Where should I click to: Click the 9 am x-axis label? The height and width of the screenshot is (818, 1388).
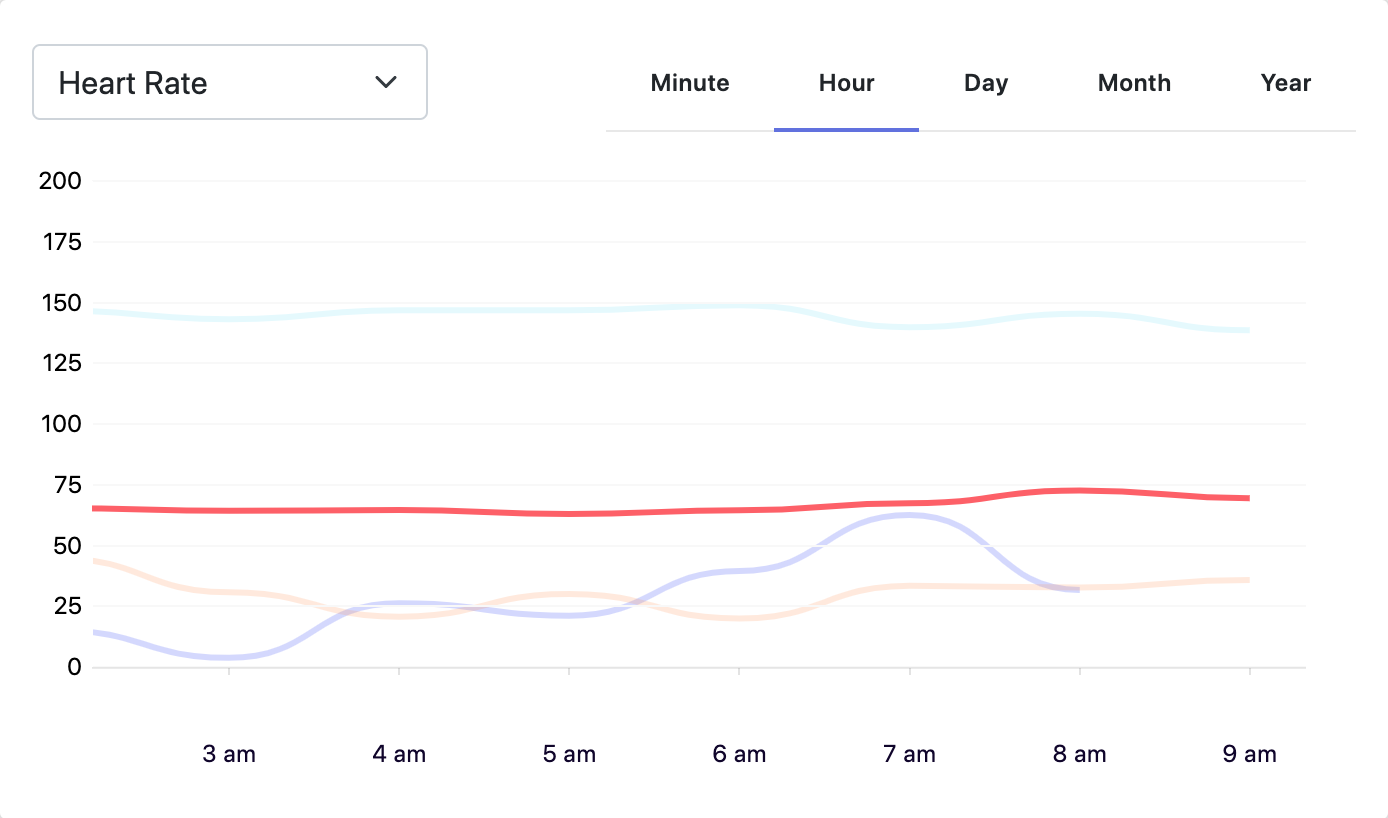[x=1249, y=754]
